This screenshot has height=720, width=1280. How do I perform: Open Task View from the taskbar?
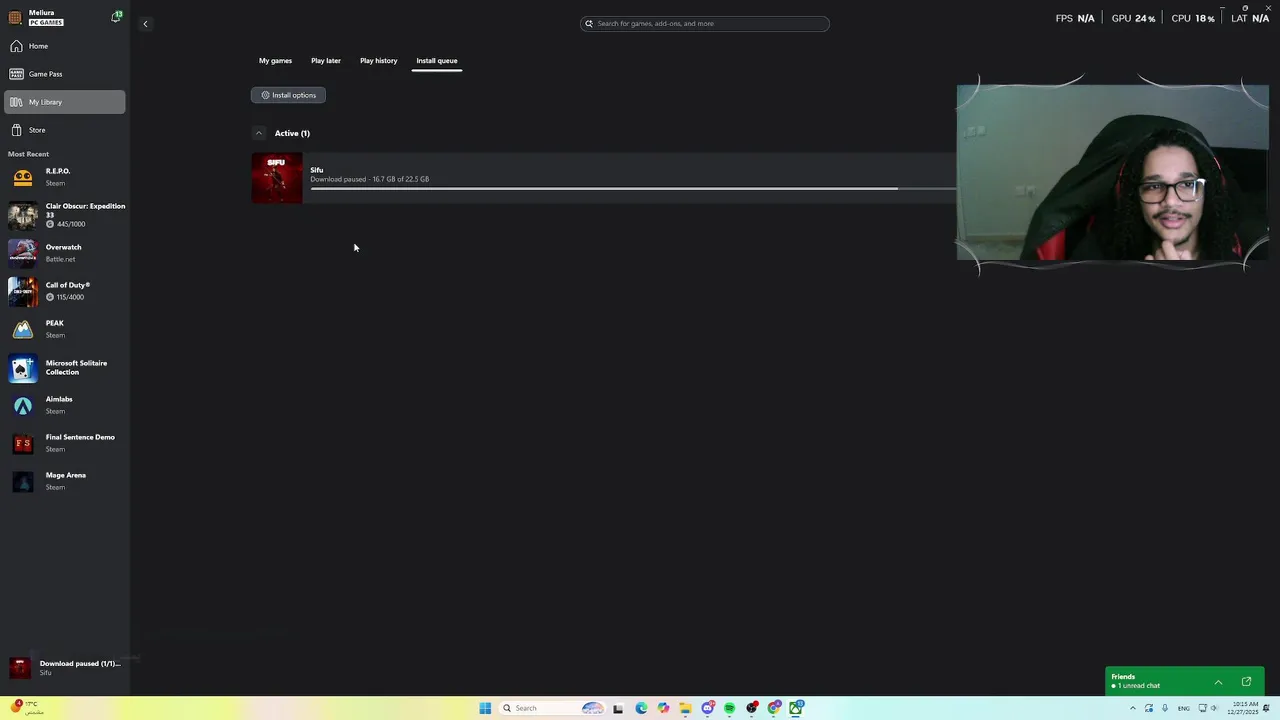[618, 708]
